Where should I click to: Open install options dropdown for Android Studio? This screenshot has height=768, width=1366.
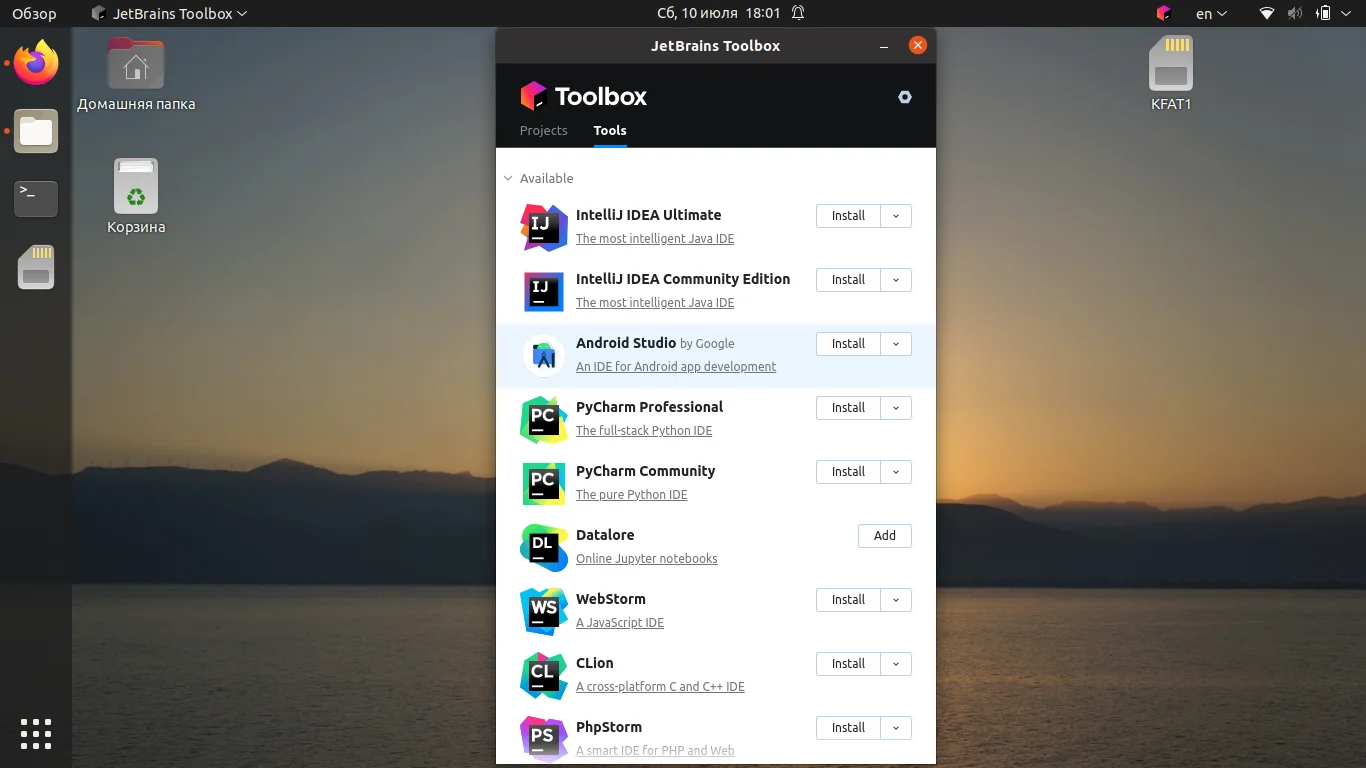896,344
